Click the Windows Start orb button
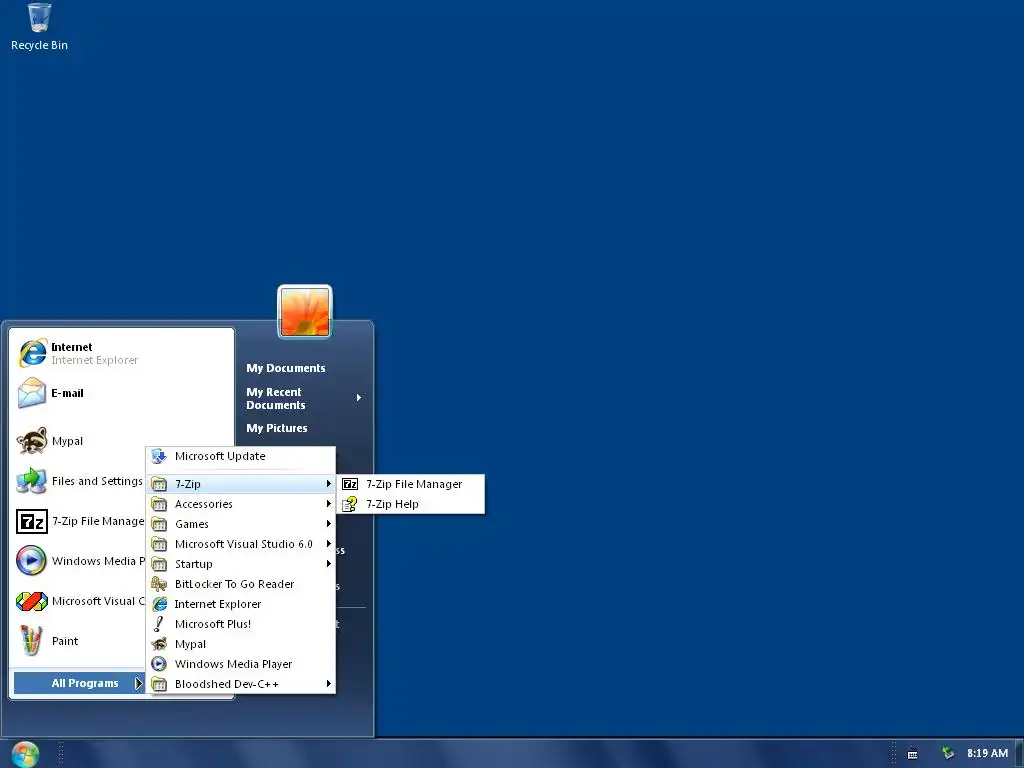Viewport: 1024px width, 768px height. 25,754
